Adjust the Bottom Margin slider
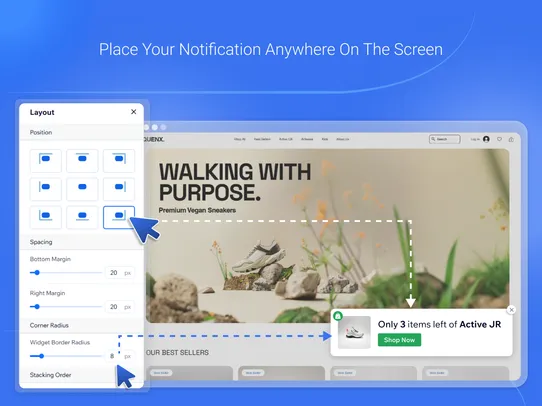 [x=66, y=273]
